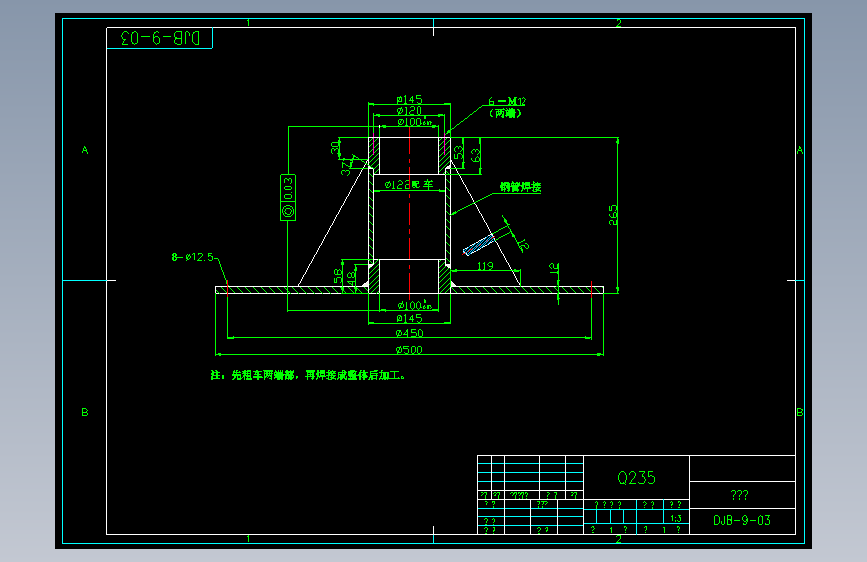Select the lower ø145 dimension below the base
The width and height of the screenshot is (867, 562).
pyautogui.click(x=409, y=319)
